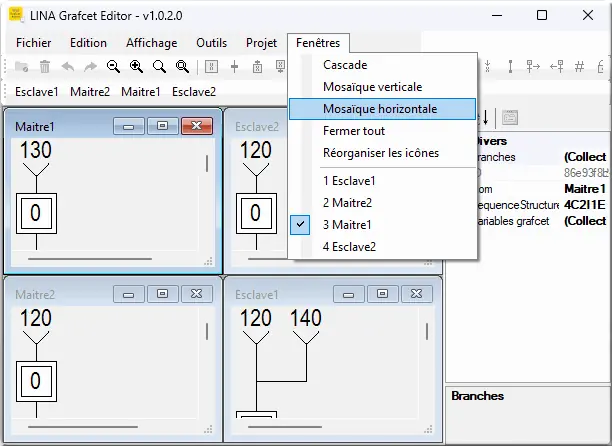Select initial step 0 in Maitre2 window
612x446 pixels.
tap(36, 382)
